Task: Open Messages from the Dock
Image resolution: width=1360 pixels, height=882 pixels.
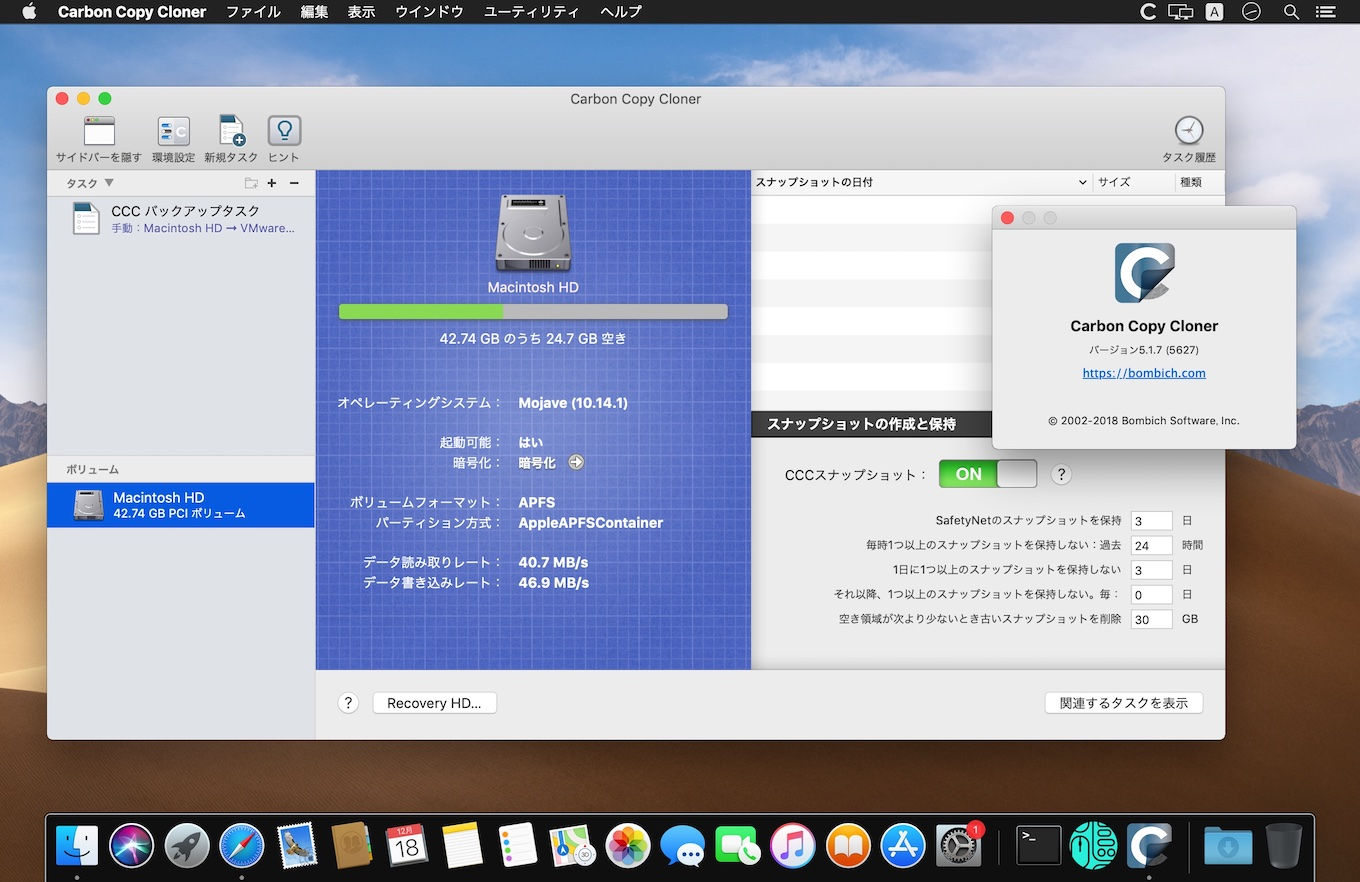Action: pyautogui.click(x=683, y=845)
